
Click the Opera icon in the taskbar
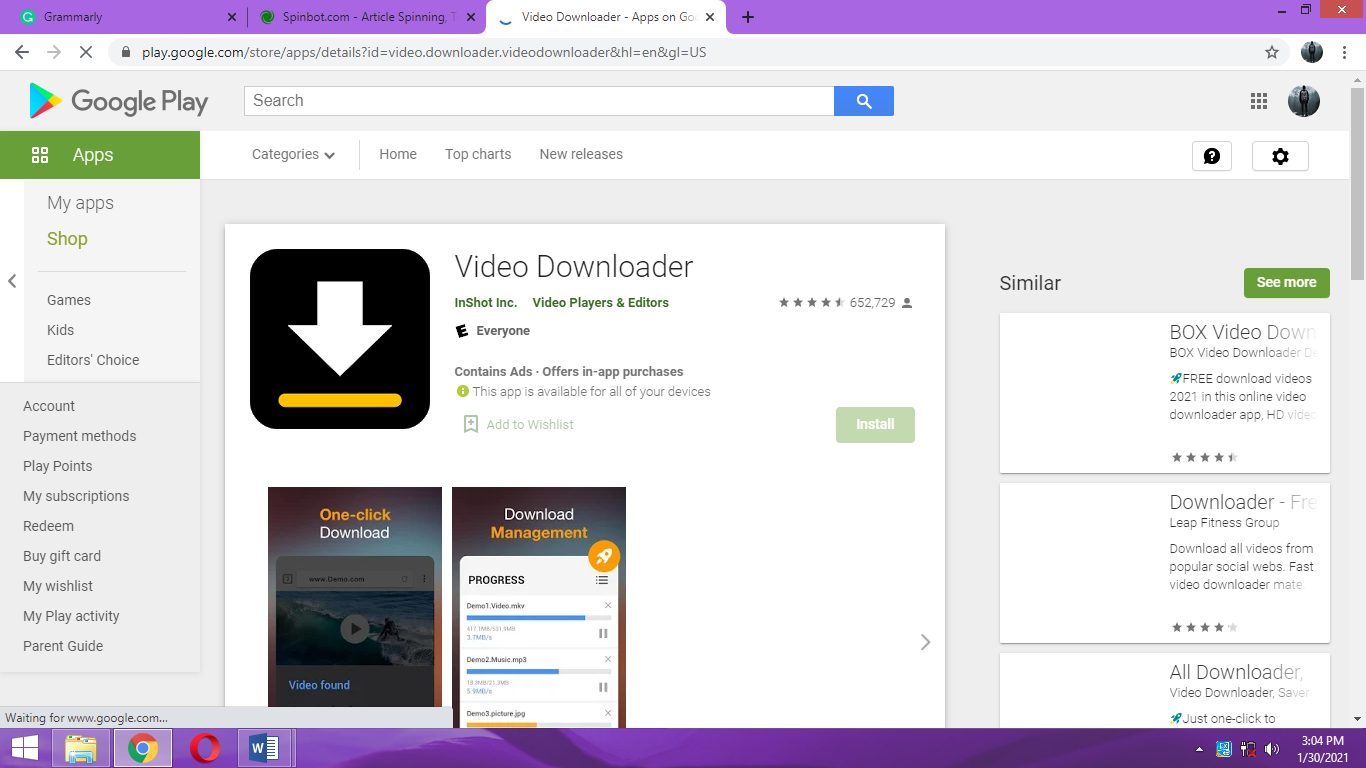tap(206, 748)
